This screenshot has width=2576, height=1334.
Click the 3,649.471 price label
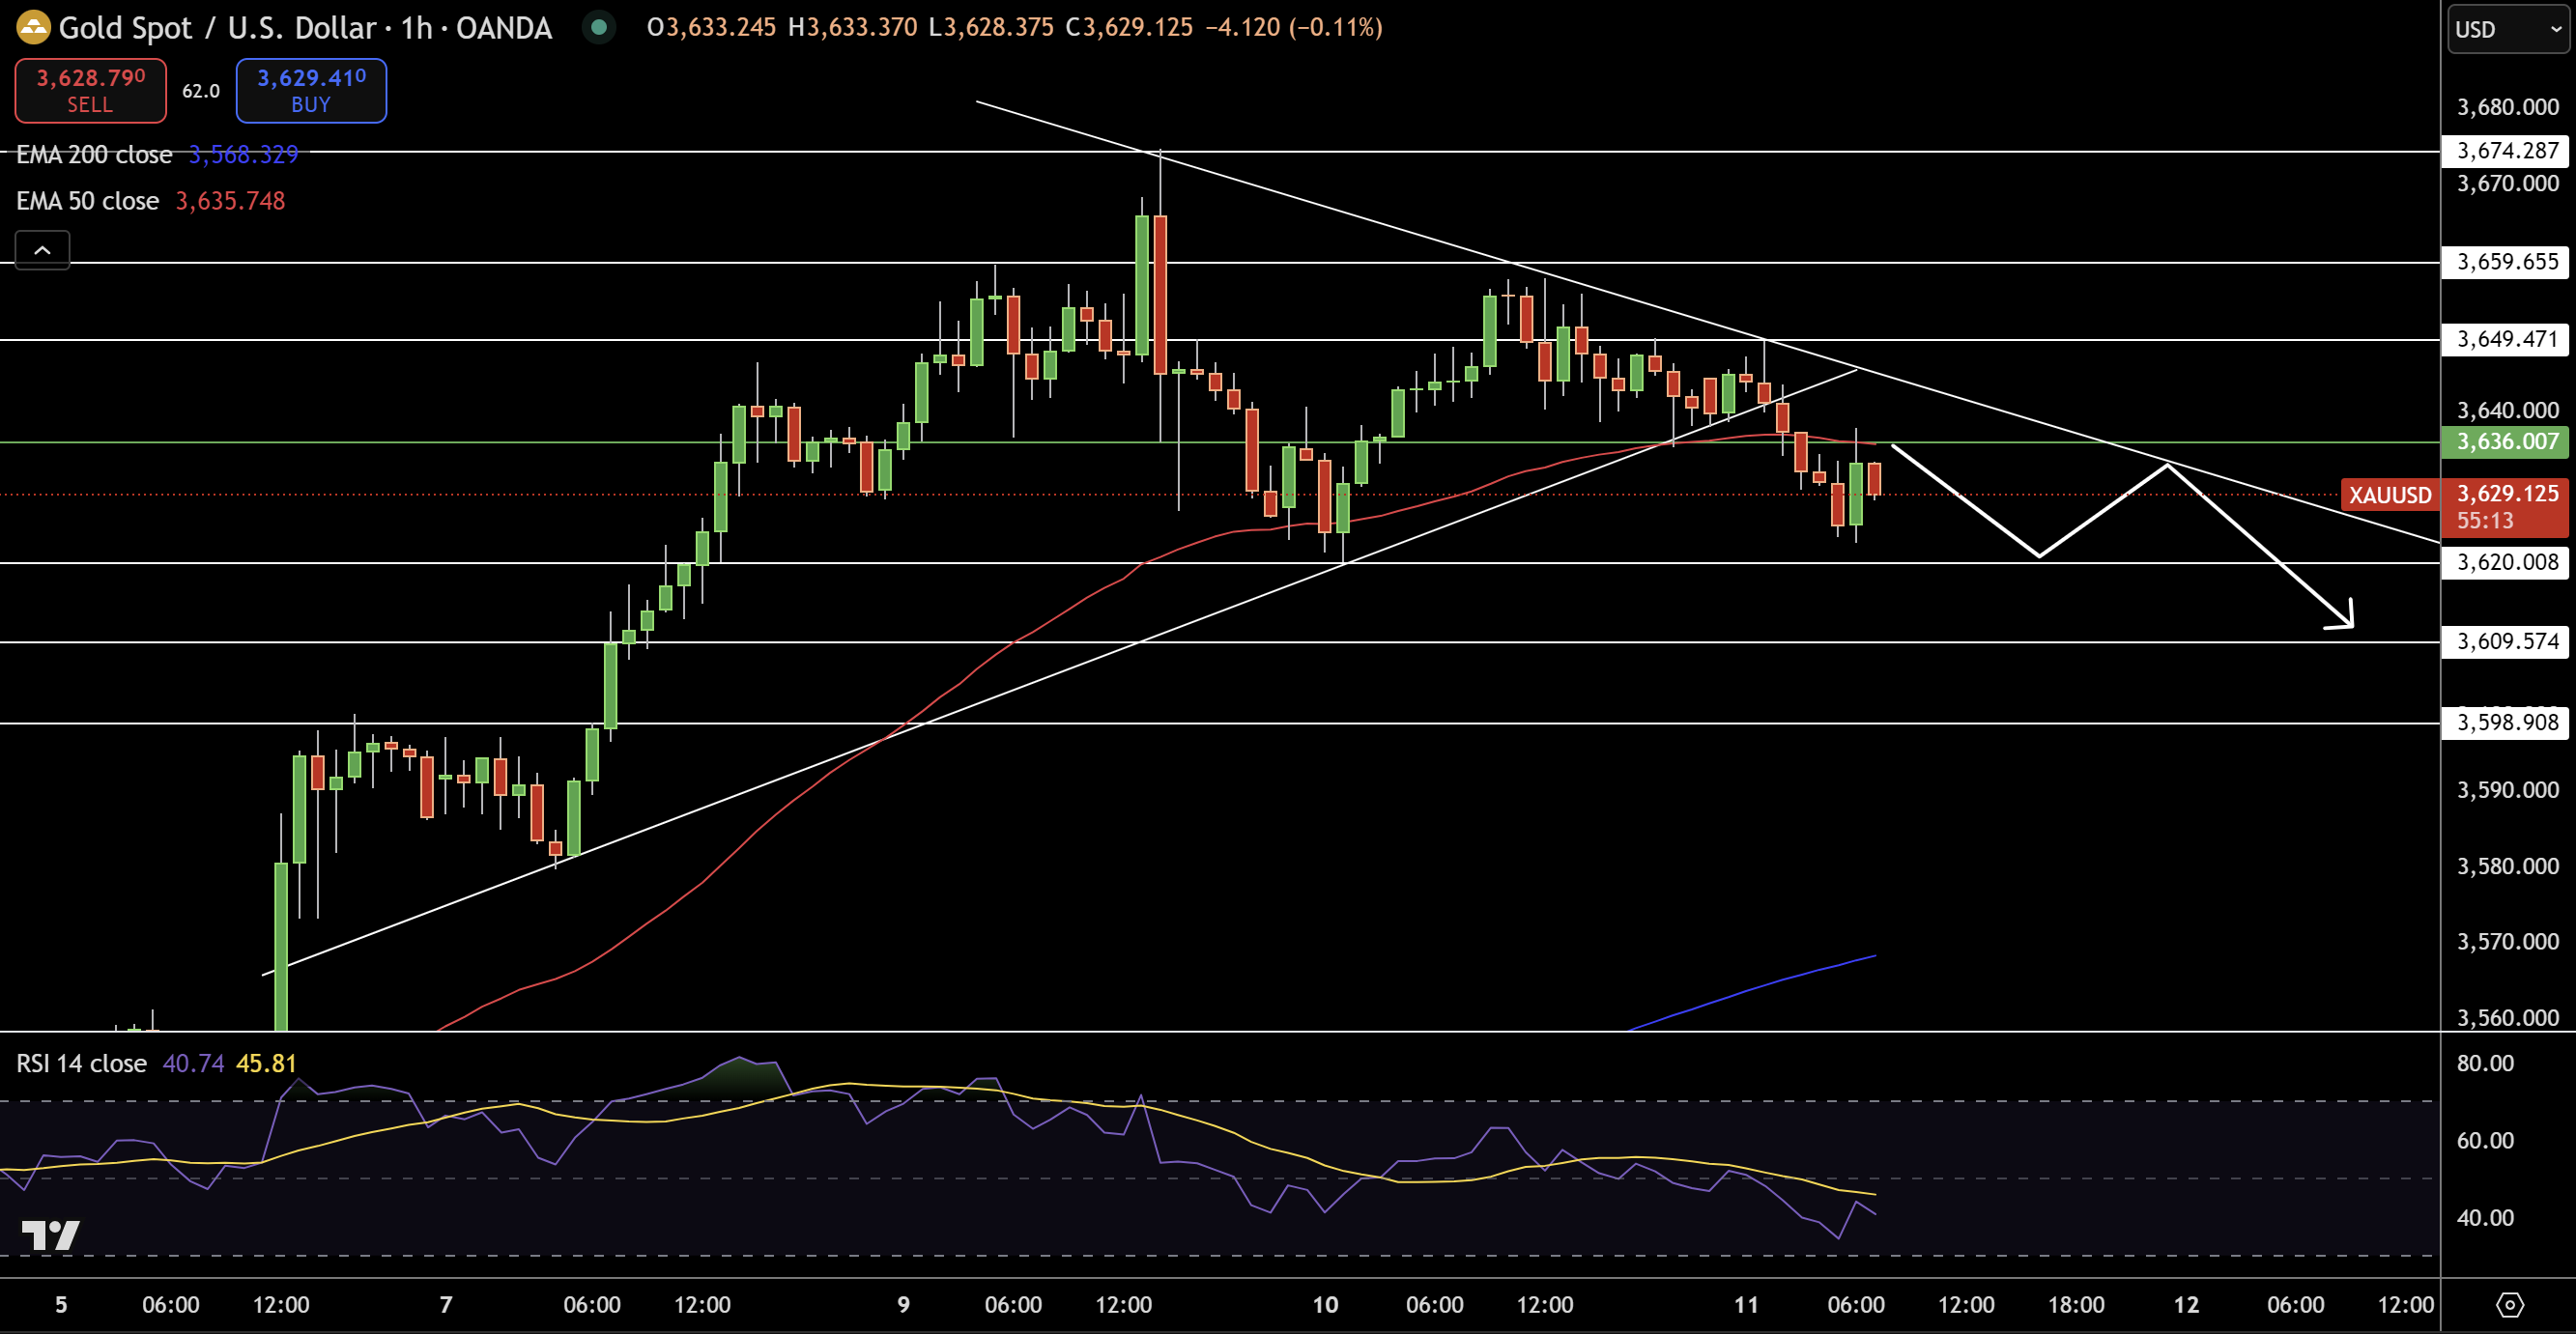[x=2507, y=339]
